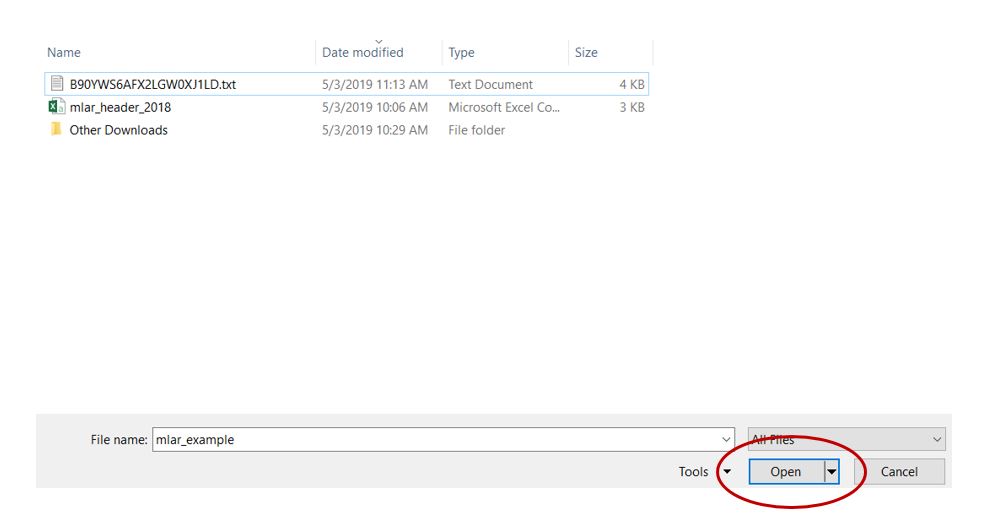
Task: Open the All Files type filter dropdown
Action: (x=846, y=439)
